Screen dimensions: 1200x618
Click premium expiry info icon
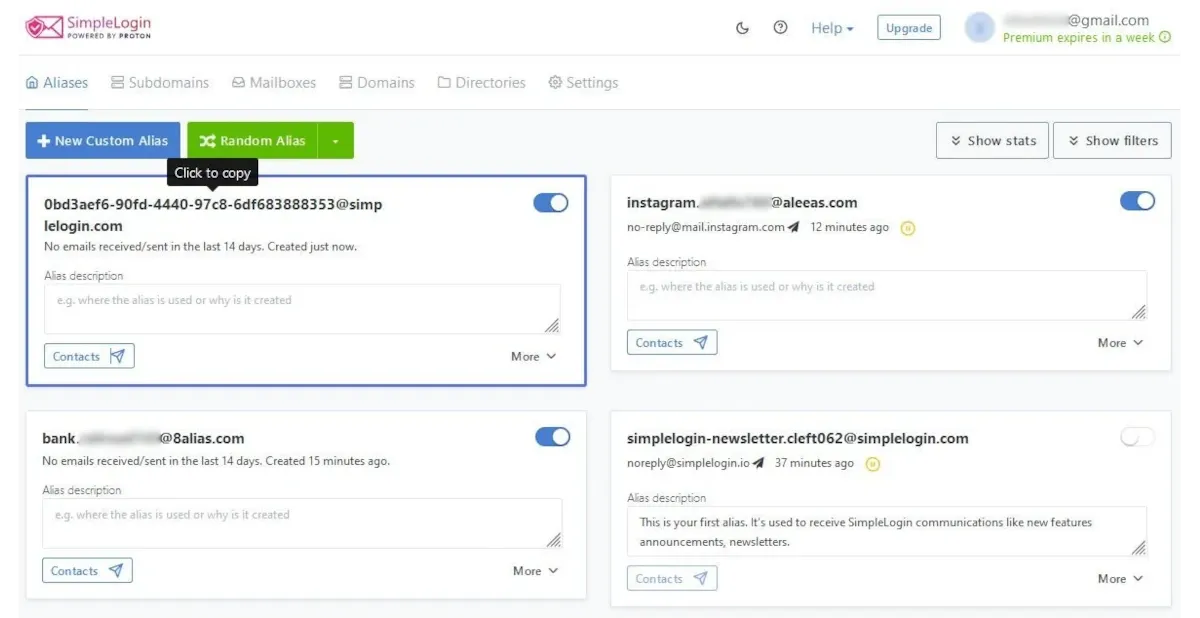(x=1164, y=38)
